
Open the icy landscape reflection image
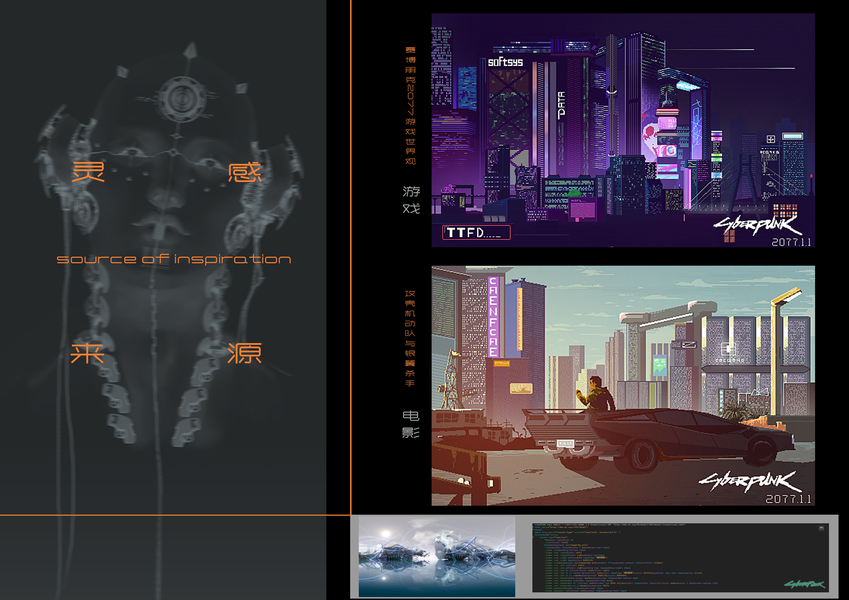point(437,557)
